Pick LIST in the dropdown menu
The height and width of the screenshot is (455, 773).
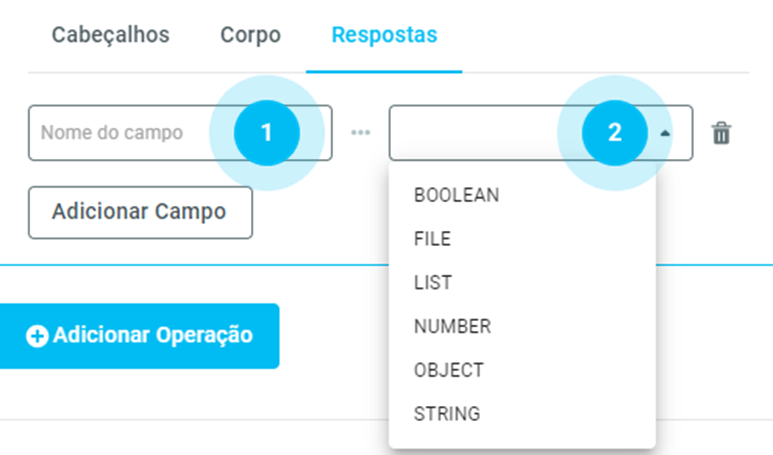(x=433, y=283)
